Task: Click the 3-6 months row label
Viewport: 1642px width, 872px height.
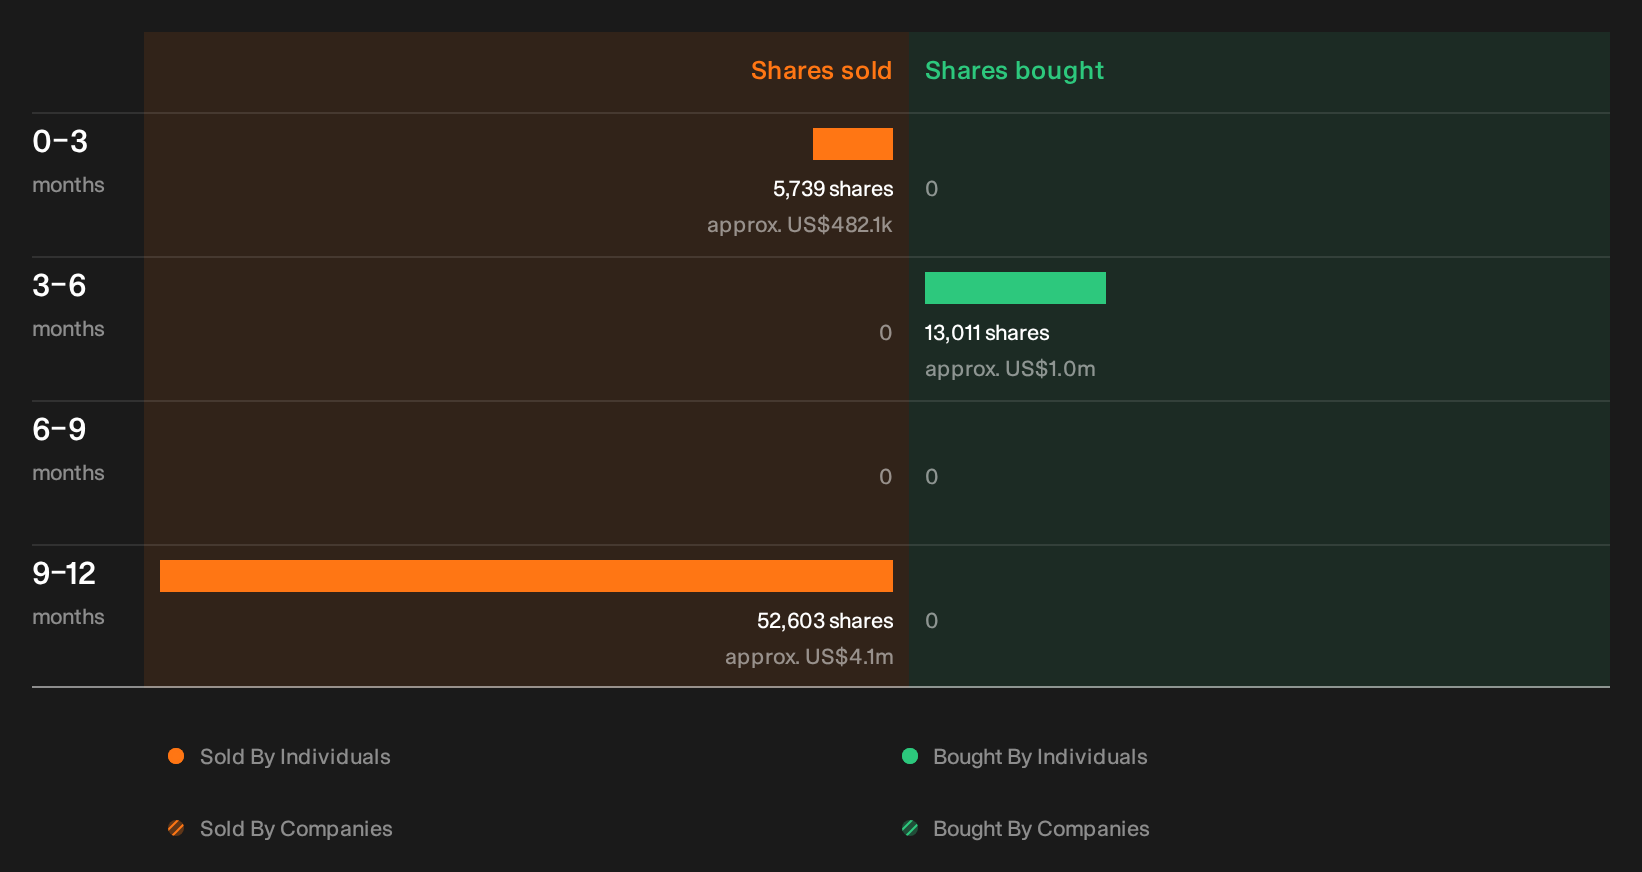Action: click(x=68, y=305)
